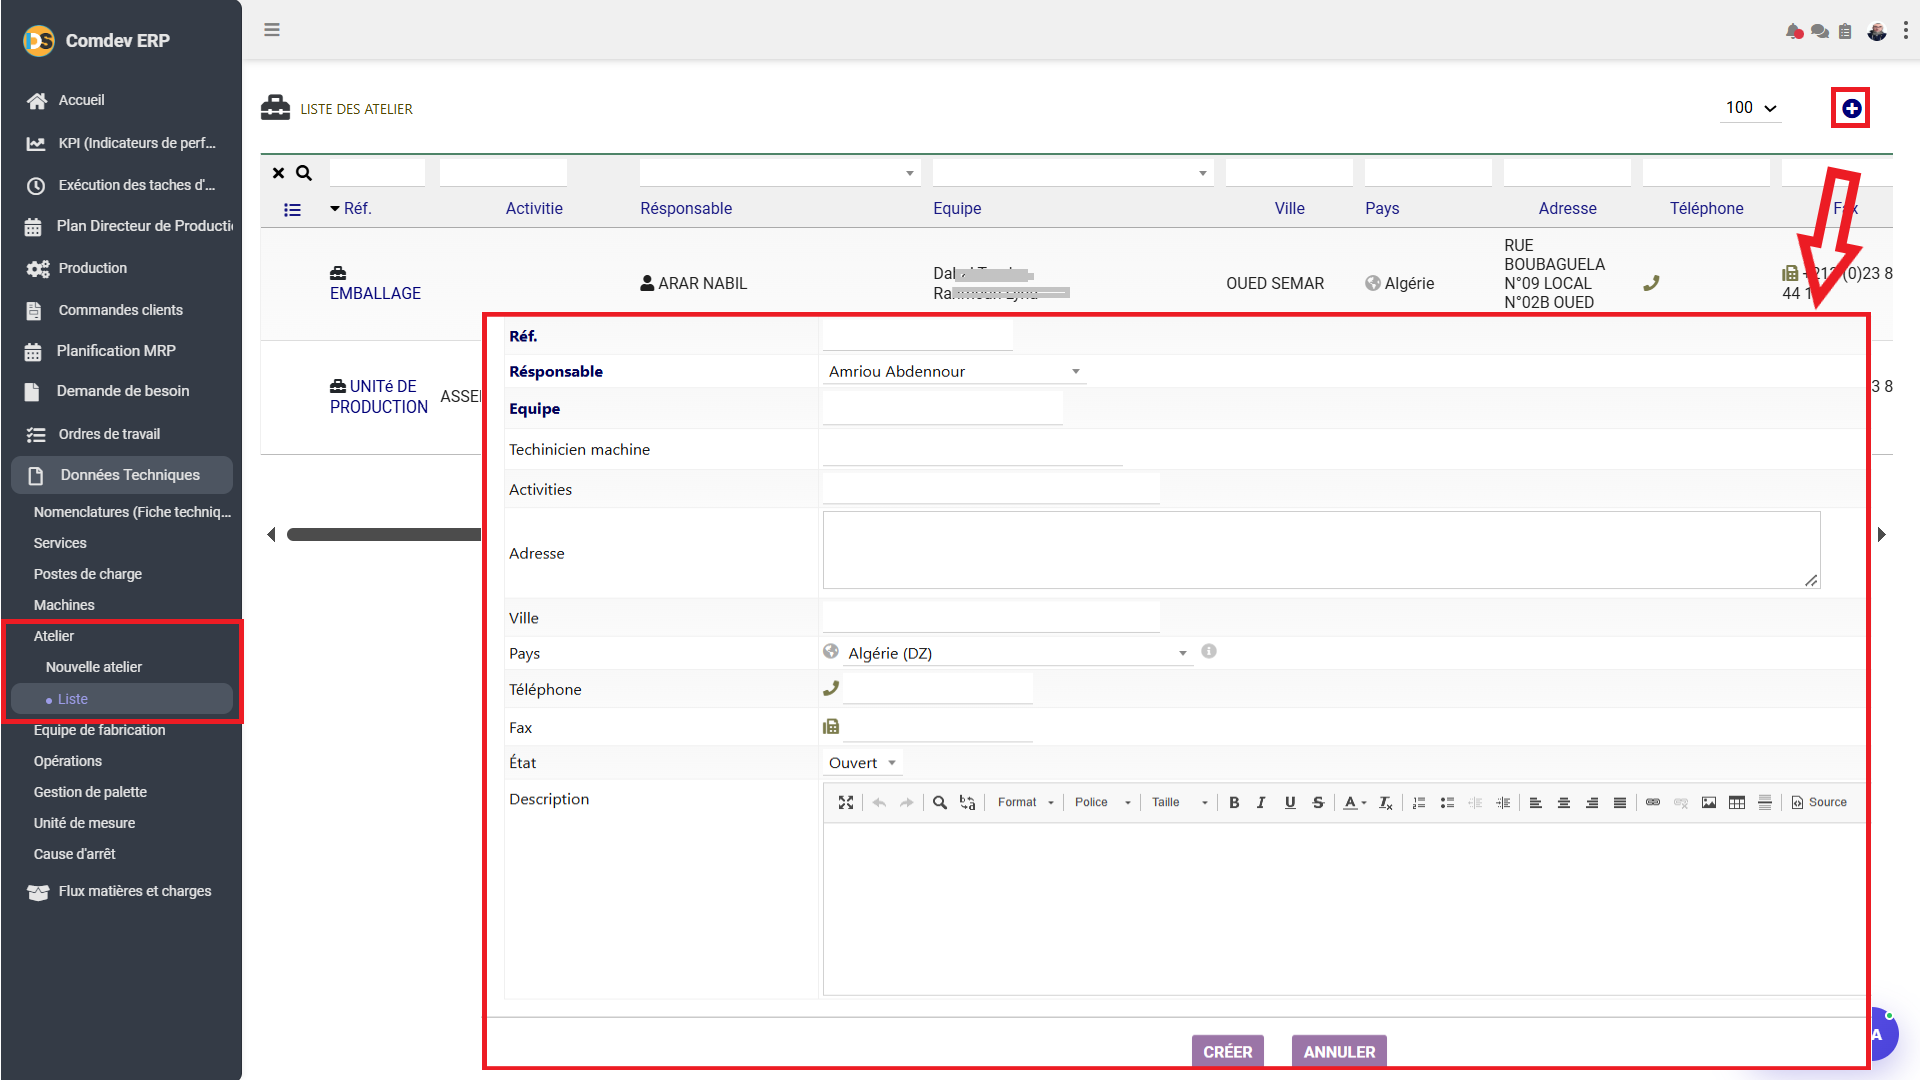Insert link in Description editor

[1653, 802]
